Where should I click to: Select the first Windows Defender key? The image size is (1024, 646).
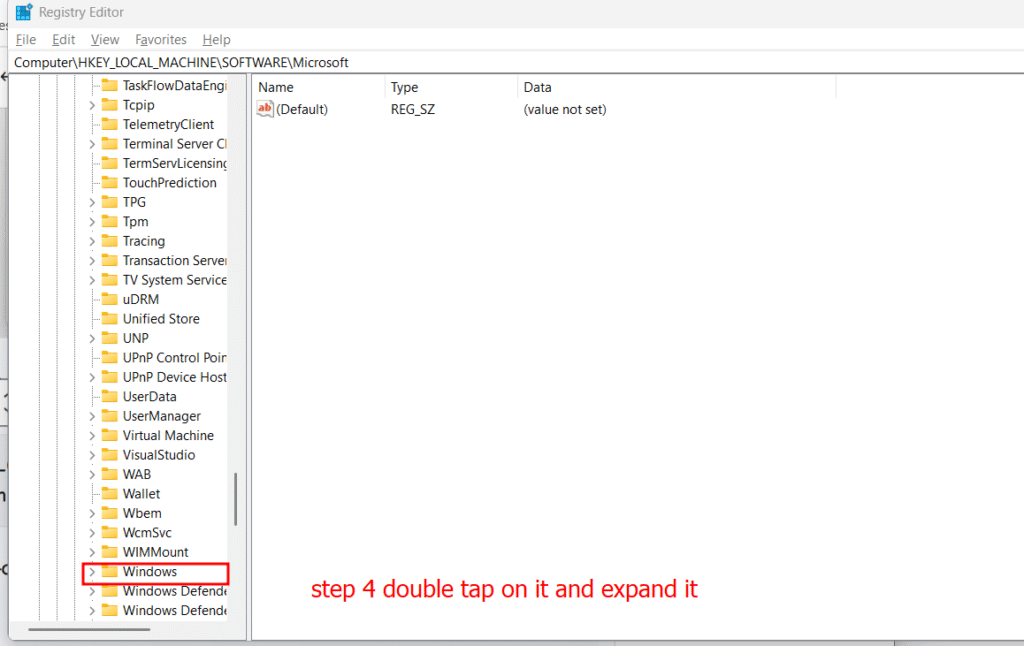coord(174,591)
